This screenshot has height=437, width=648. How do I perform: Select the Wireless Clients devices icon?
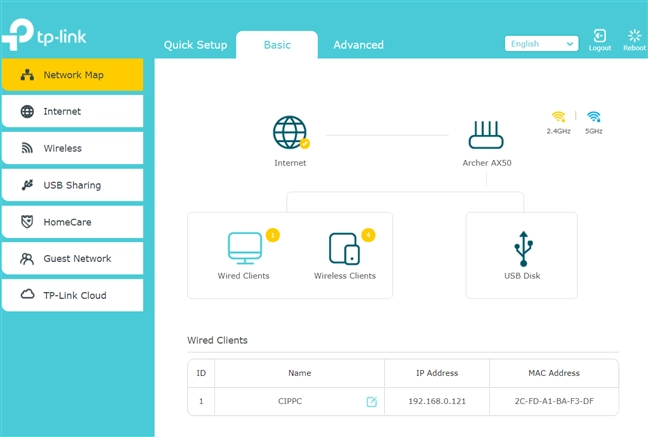click(x=344, y=248)
